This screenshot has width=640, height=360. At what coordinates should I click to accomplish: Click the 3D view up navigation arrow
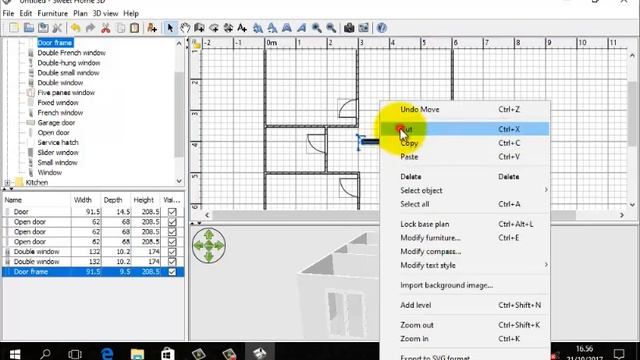209,235
